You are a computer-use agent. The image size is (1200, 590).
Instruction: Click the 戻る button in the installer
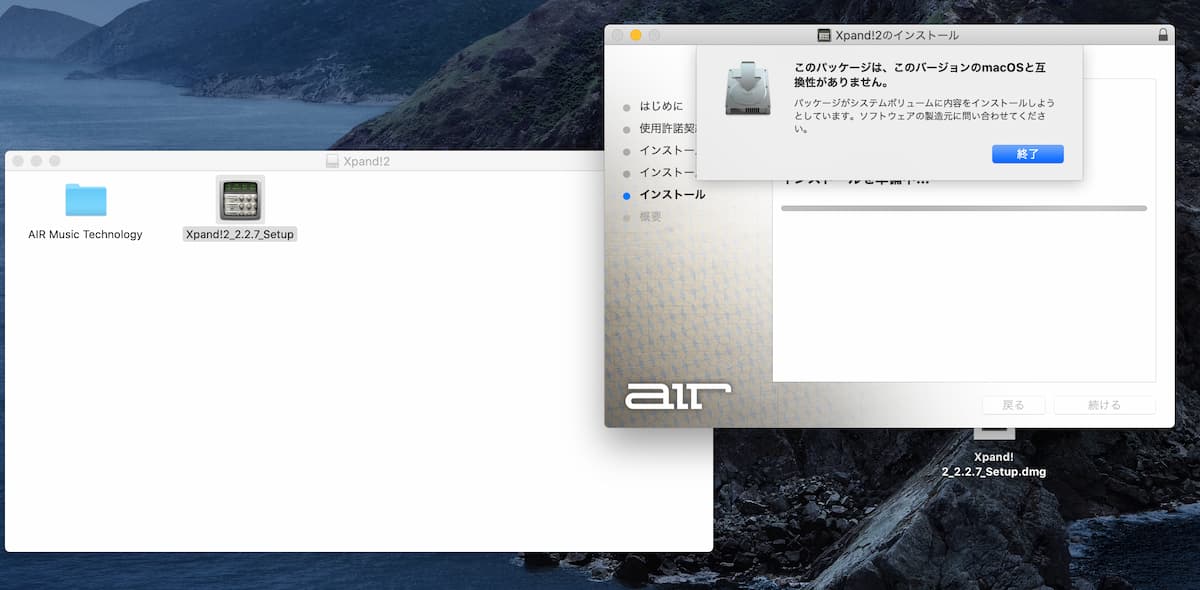point(1013,405)
